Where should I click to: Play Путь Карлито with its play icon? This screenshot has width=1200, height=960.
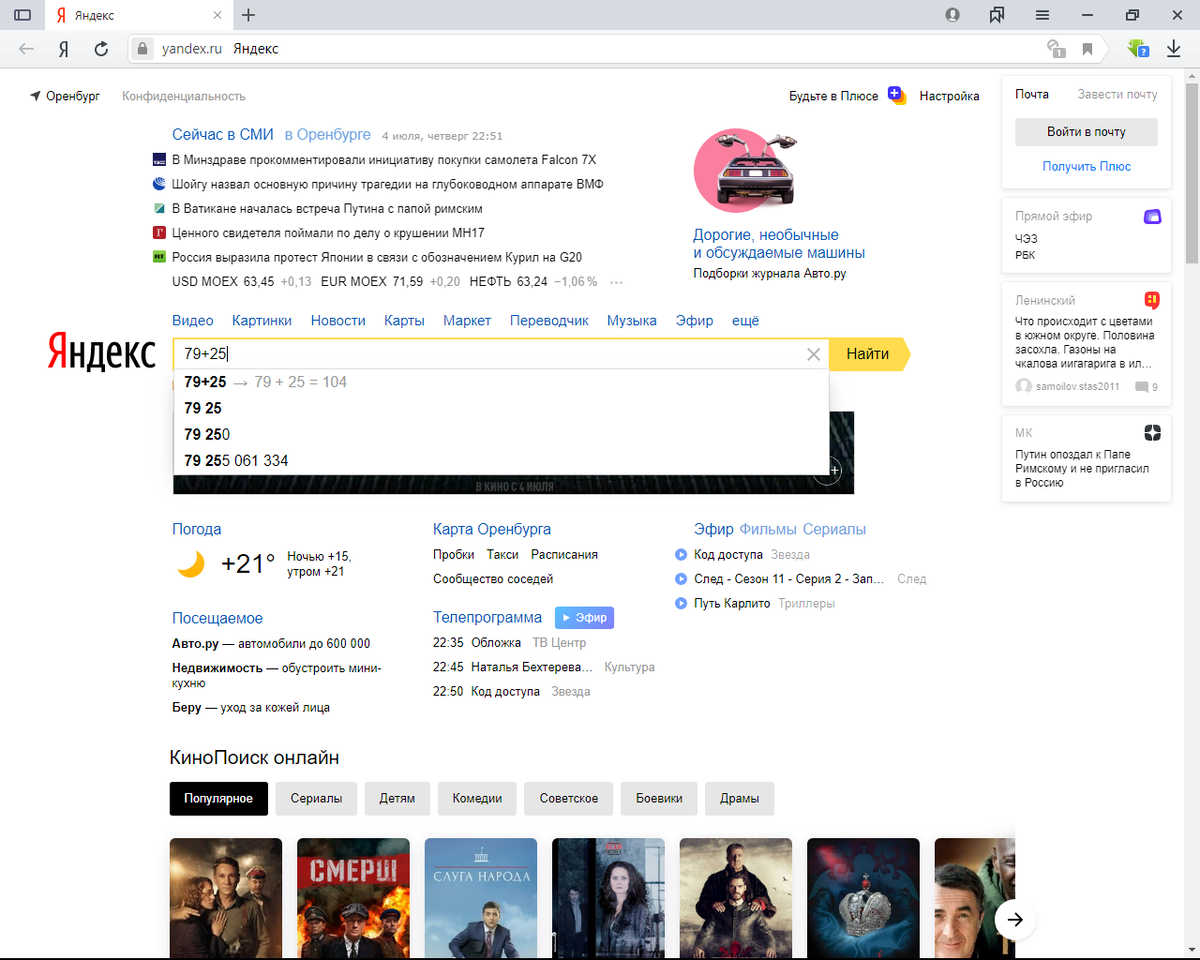[x=681, y=603]
